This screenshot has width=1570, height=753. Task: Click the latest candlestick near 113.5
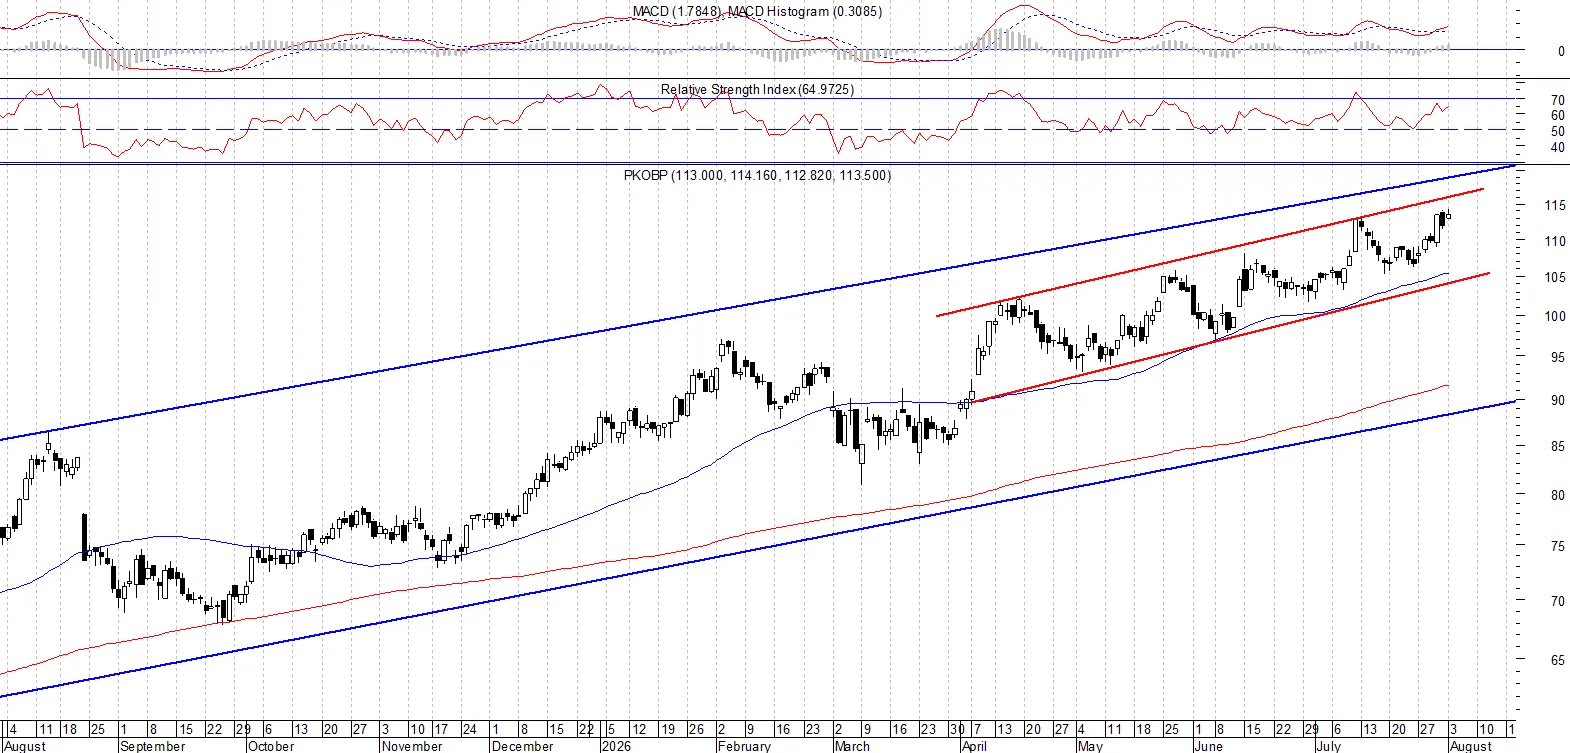pos(1448,215)
